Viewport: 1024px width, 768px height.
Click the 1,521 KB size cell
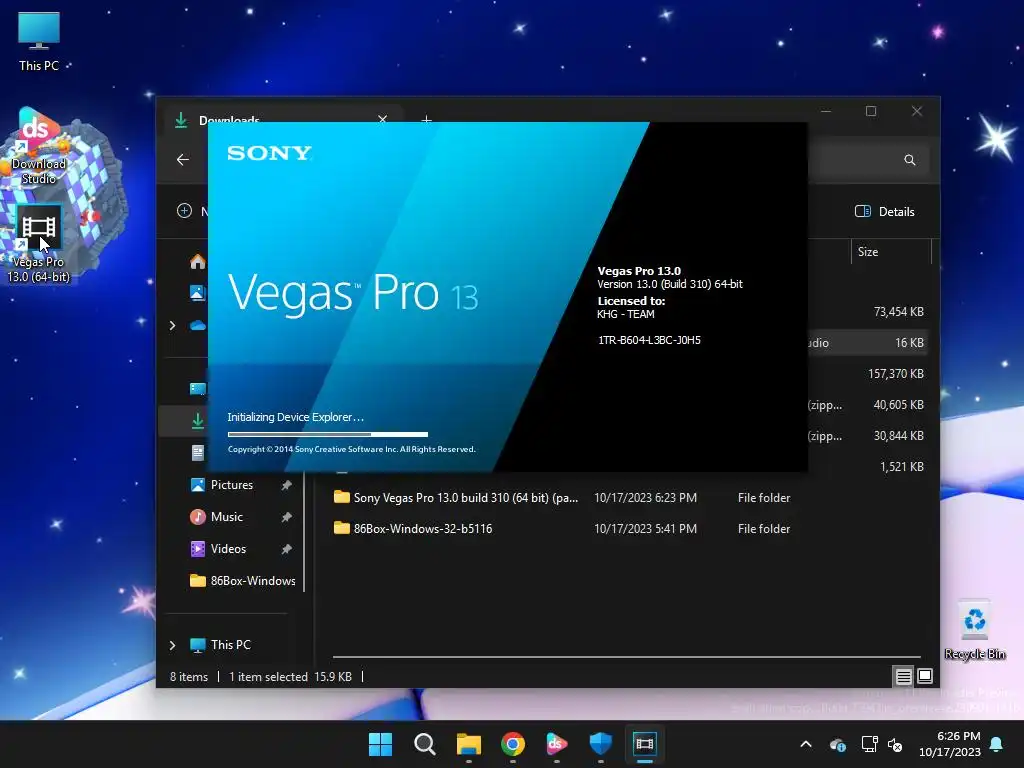point(902,466)
